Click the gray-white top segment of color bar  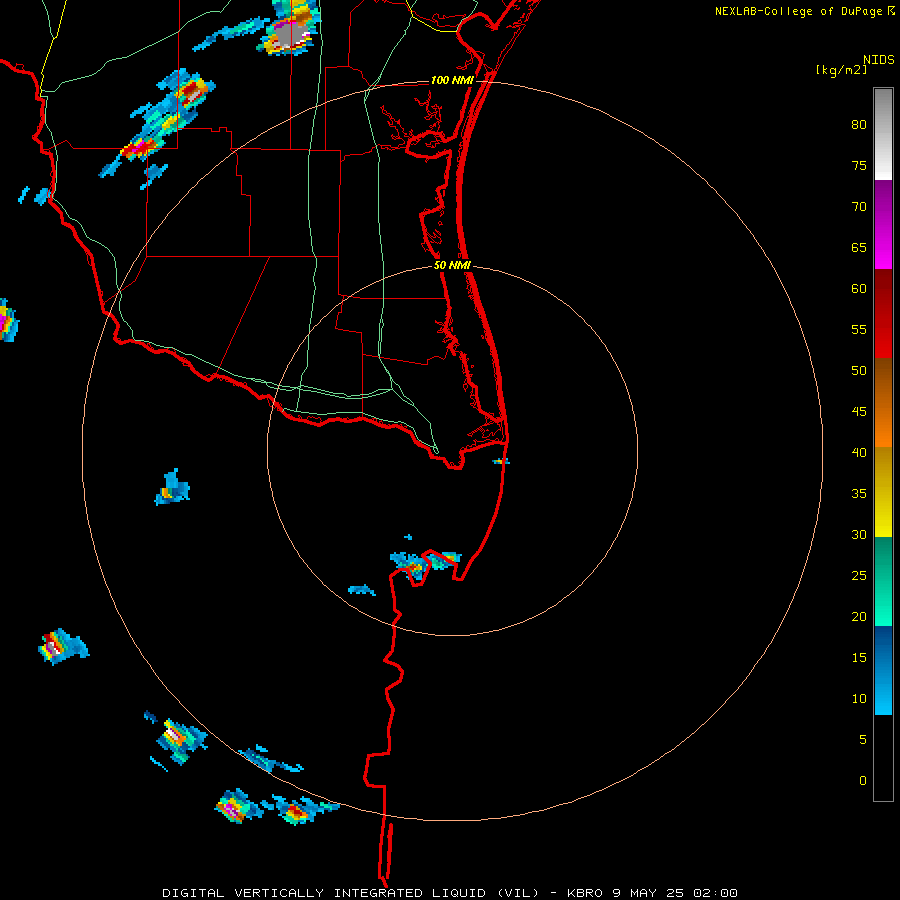point(883,134)
